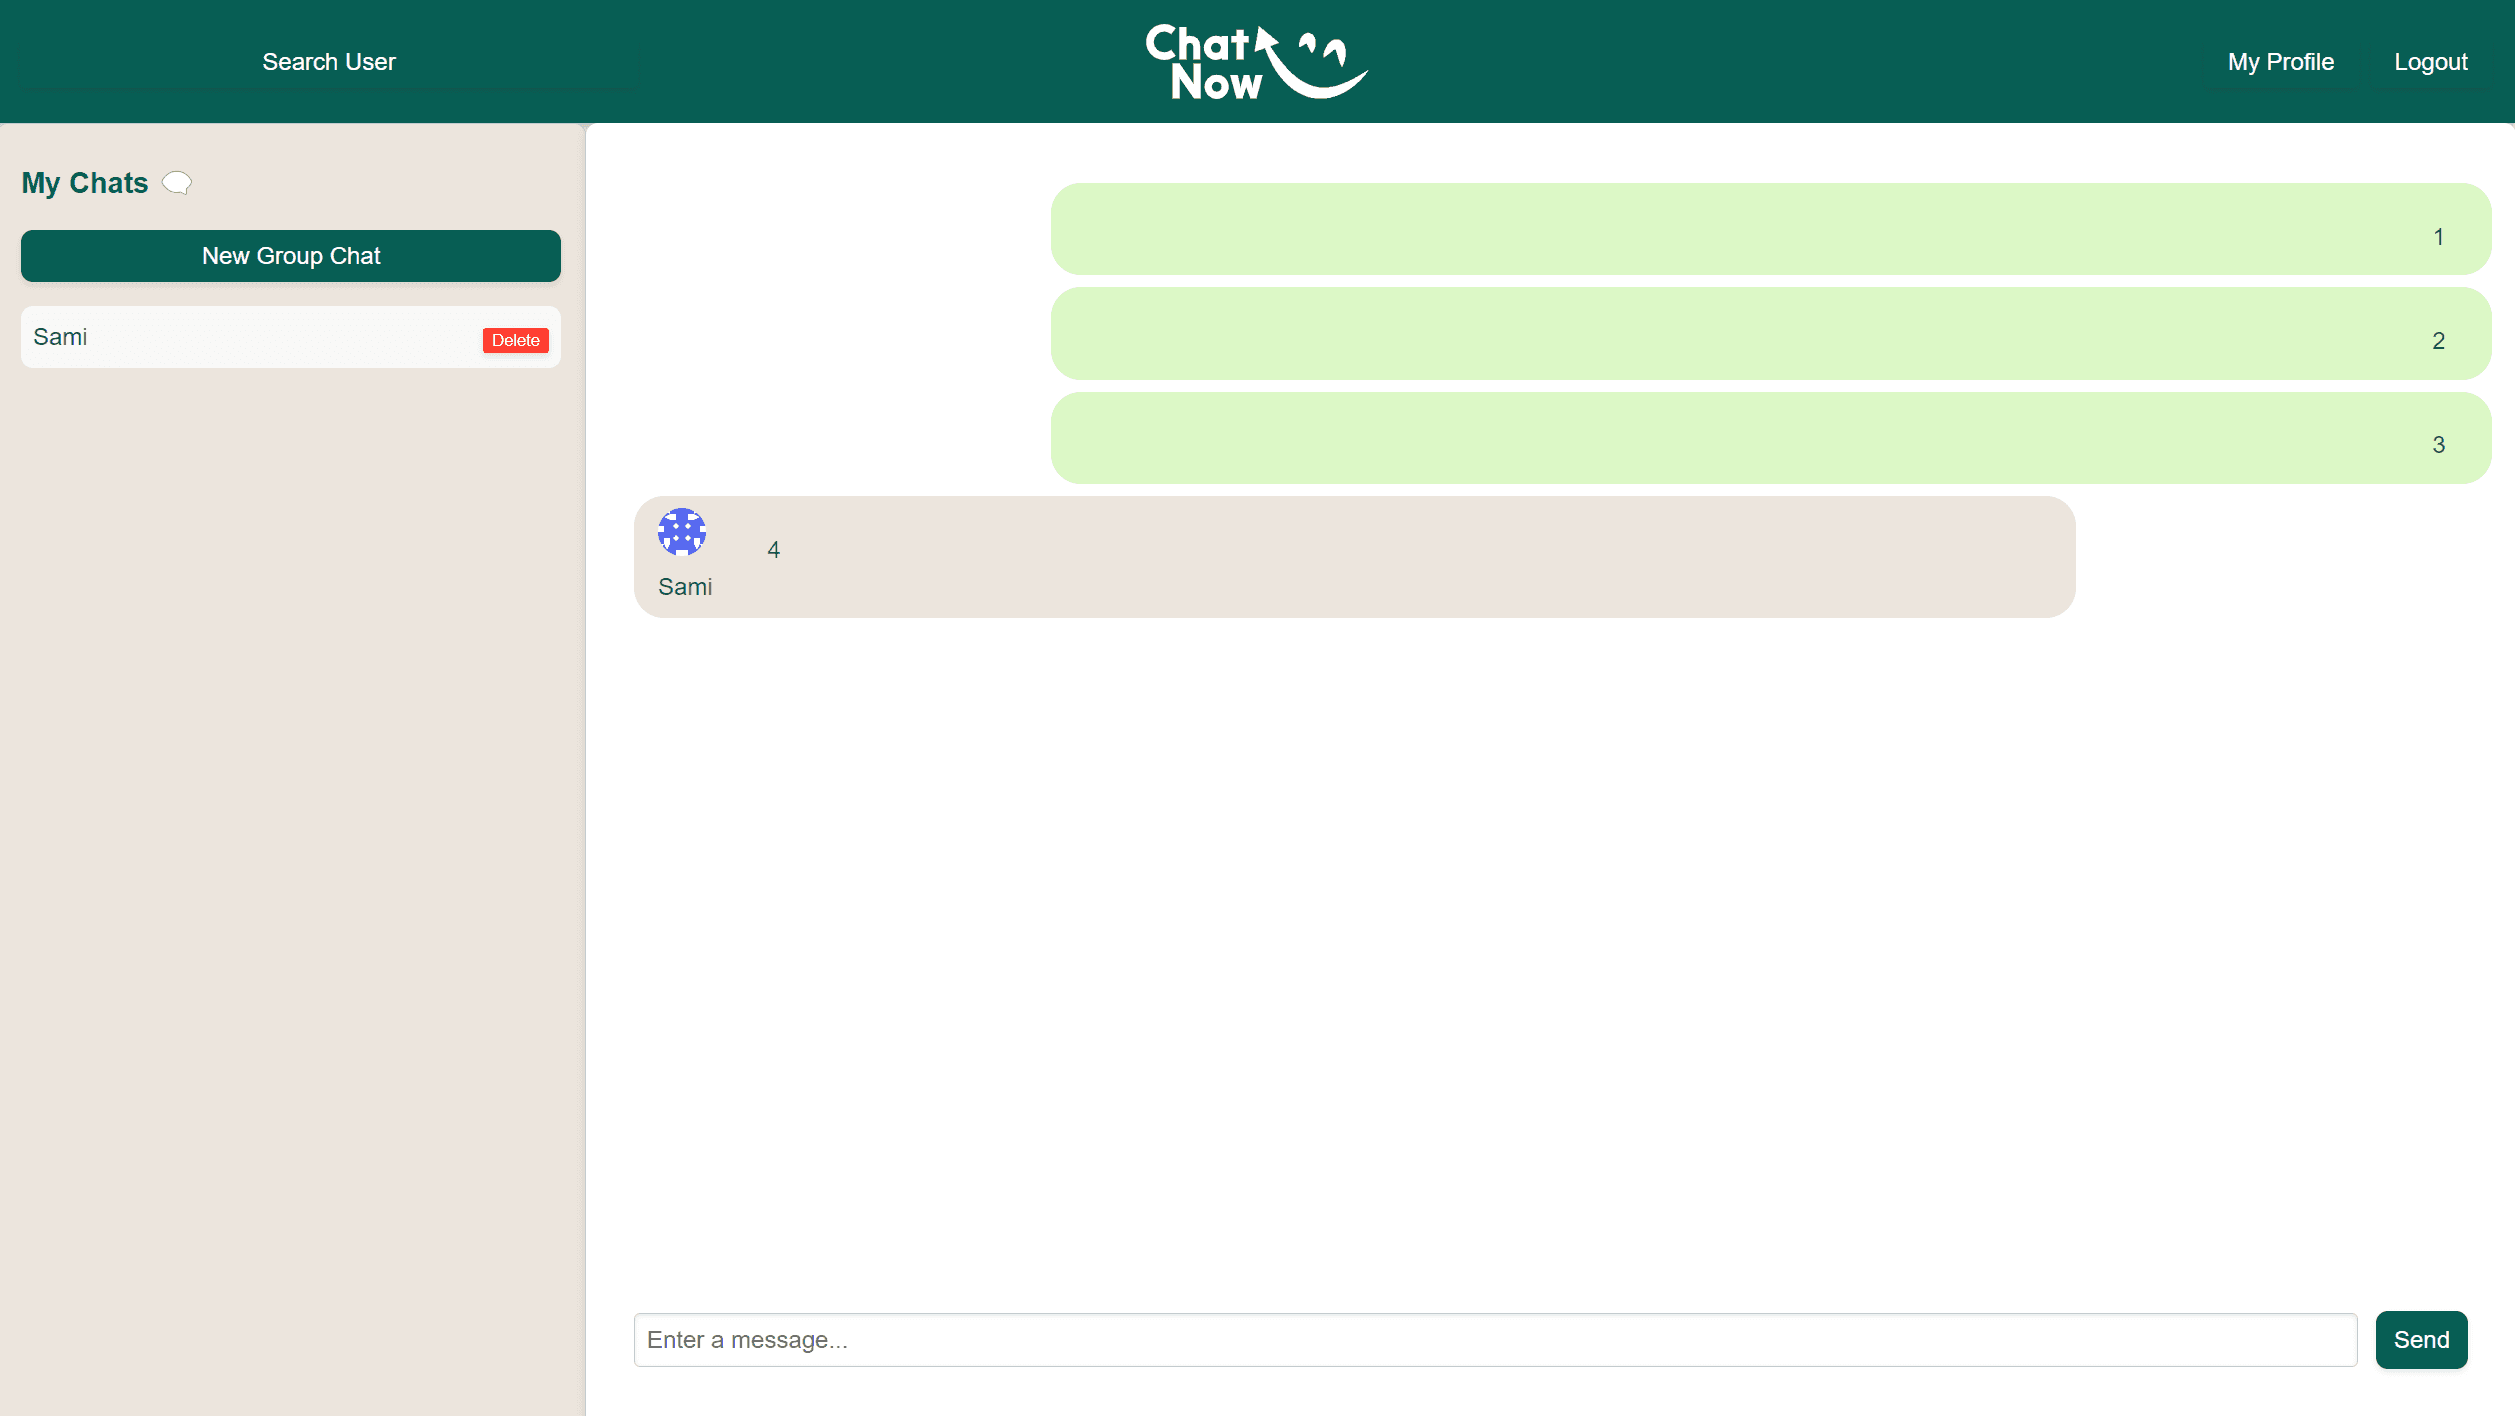
Task: Log out via the Logout link
Action: [x=2430, y=62]
